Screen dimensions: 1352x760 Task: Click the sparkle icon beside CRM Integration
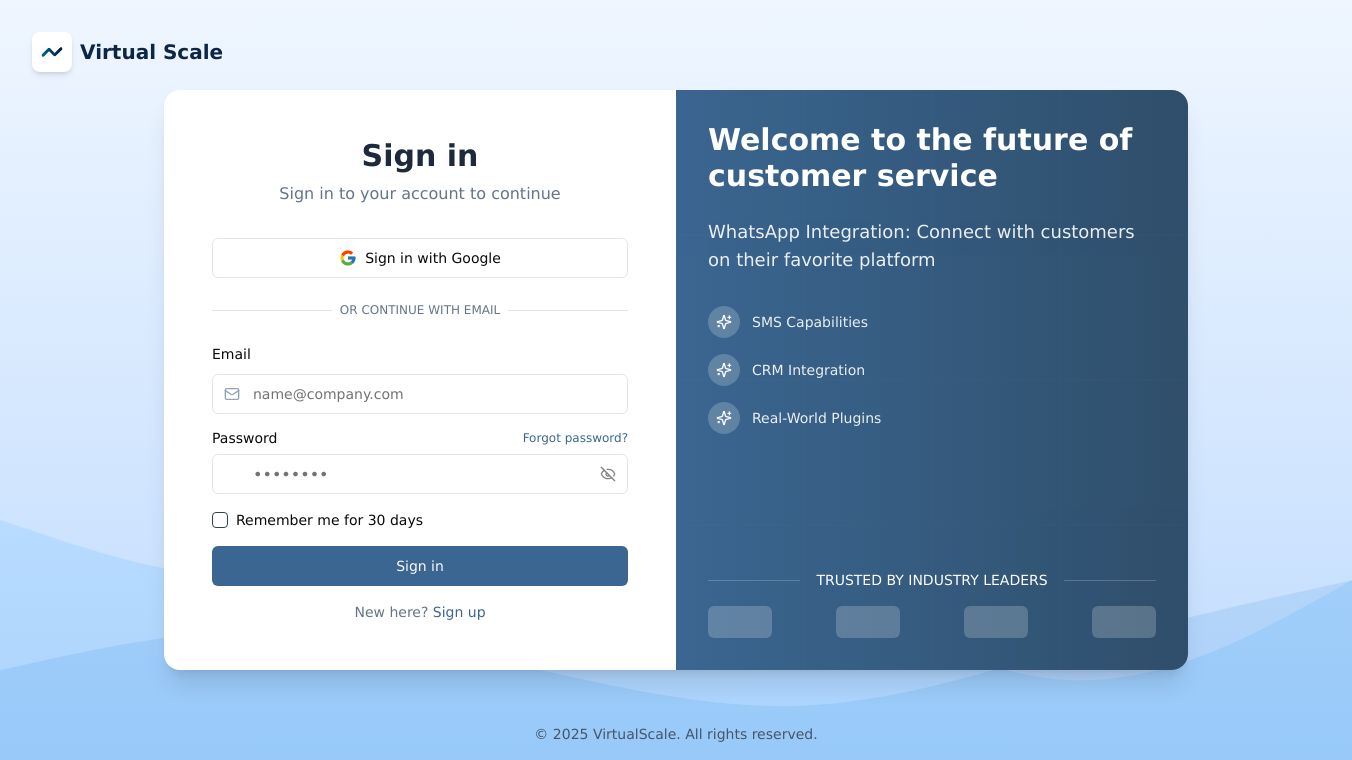(724, 370)
